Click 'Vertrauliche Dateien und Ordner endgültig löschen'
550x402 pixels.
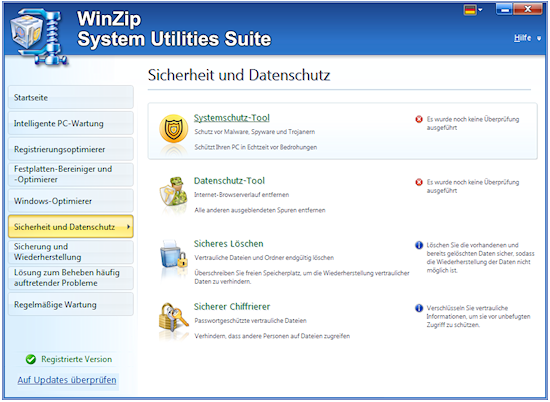pyautogui.click(x=264, y=258)
